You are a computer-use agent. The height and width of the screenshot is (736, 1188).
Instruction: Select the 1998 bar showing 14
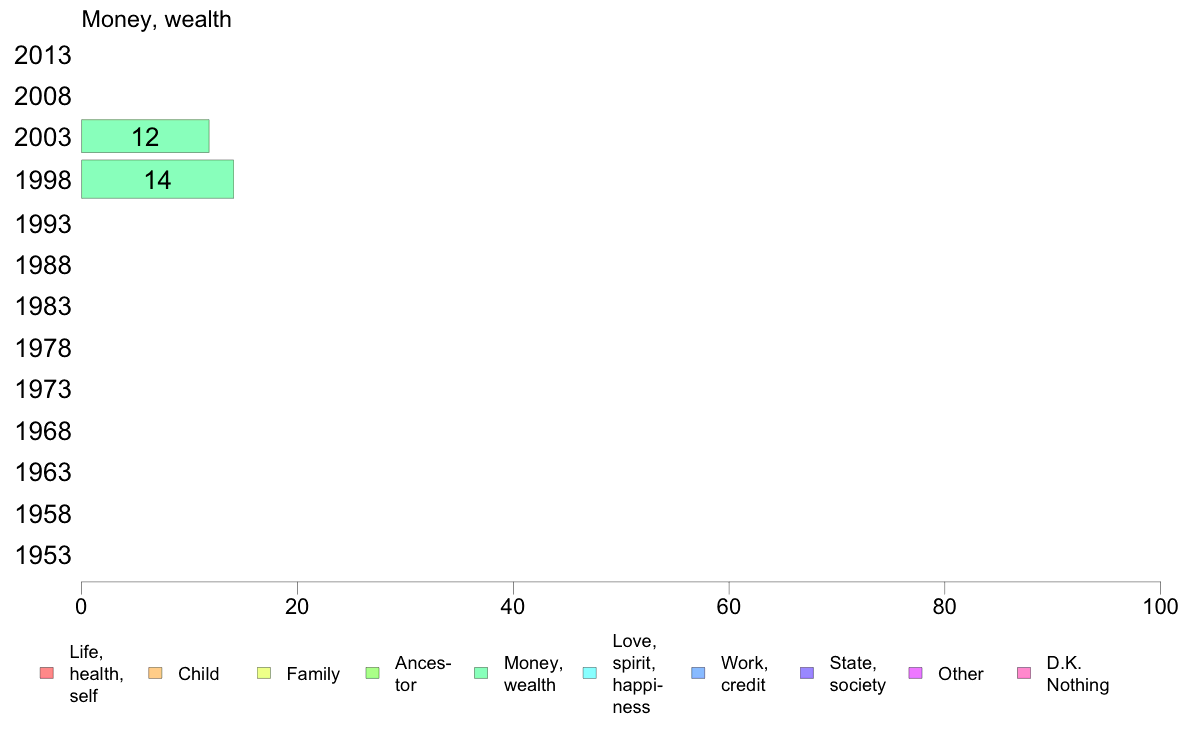pyautogui.click(x=158, y=180)
